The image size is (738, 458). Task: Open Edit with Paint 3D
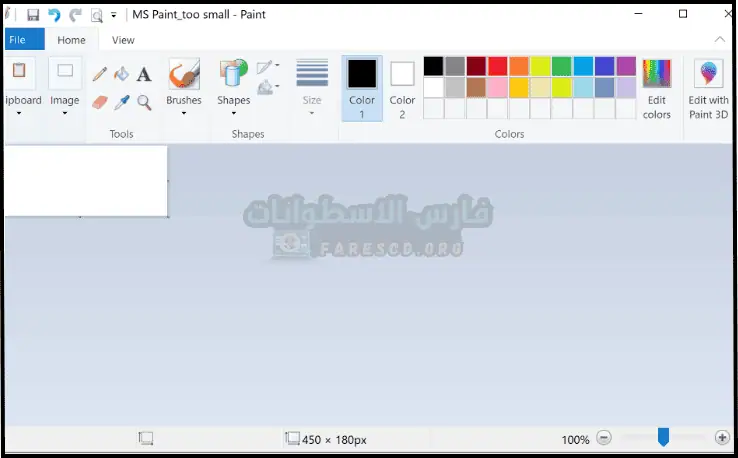pos(708,88)
